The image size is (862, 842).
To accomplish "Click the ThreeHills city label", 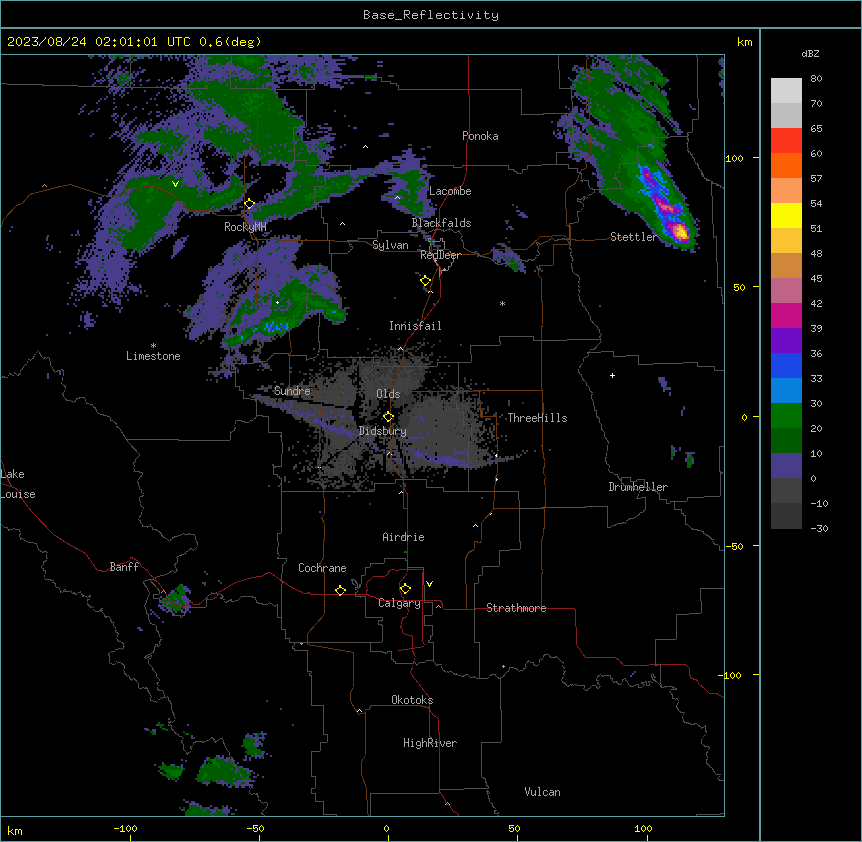I will click(x=537, y=418).
